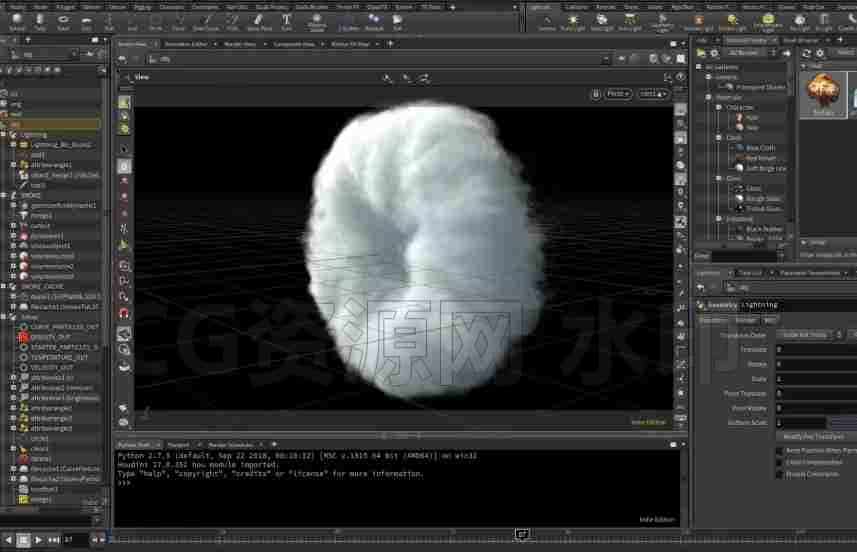Play the timeline forward
The height and width of the screenshot is (552, 857).
pyautogui.click(x=38, y=540)
